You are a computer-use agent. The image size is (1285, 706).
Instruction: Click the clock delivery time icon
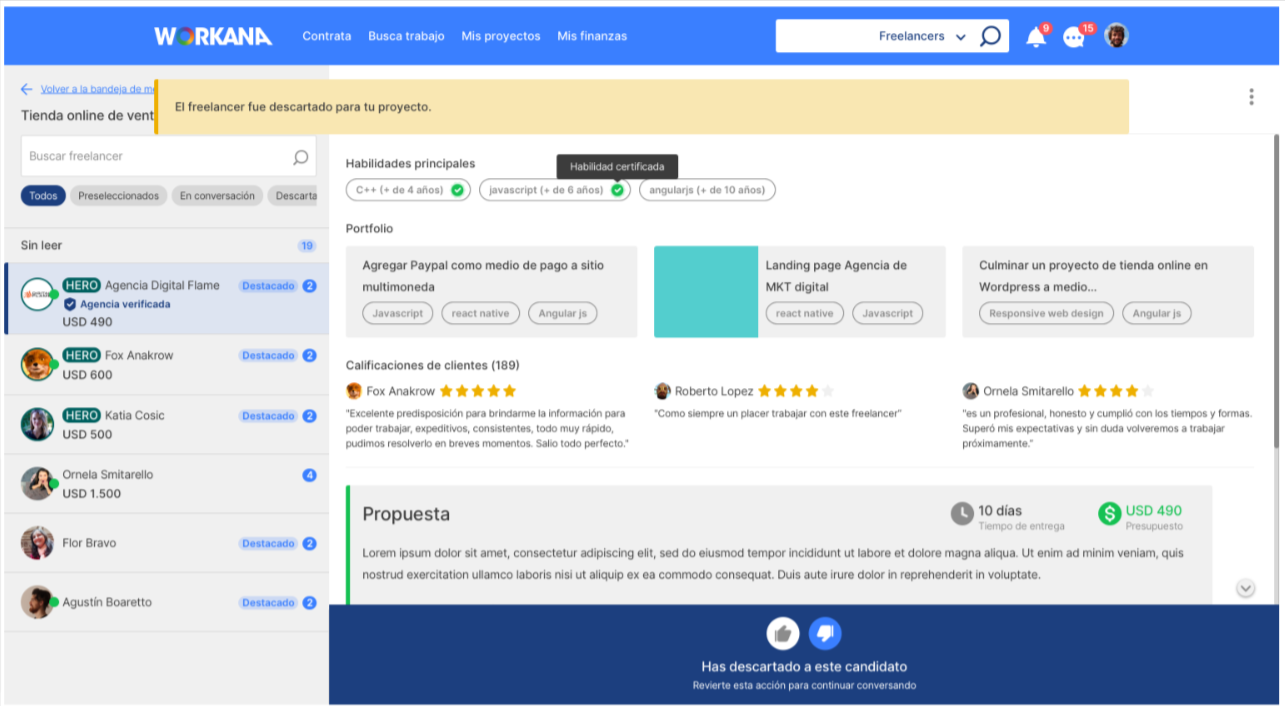pos(961,514)
